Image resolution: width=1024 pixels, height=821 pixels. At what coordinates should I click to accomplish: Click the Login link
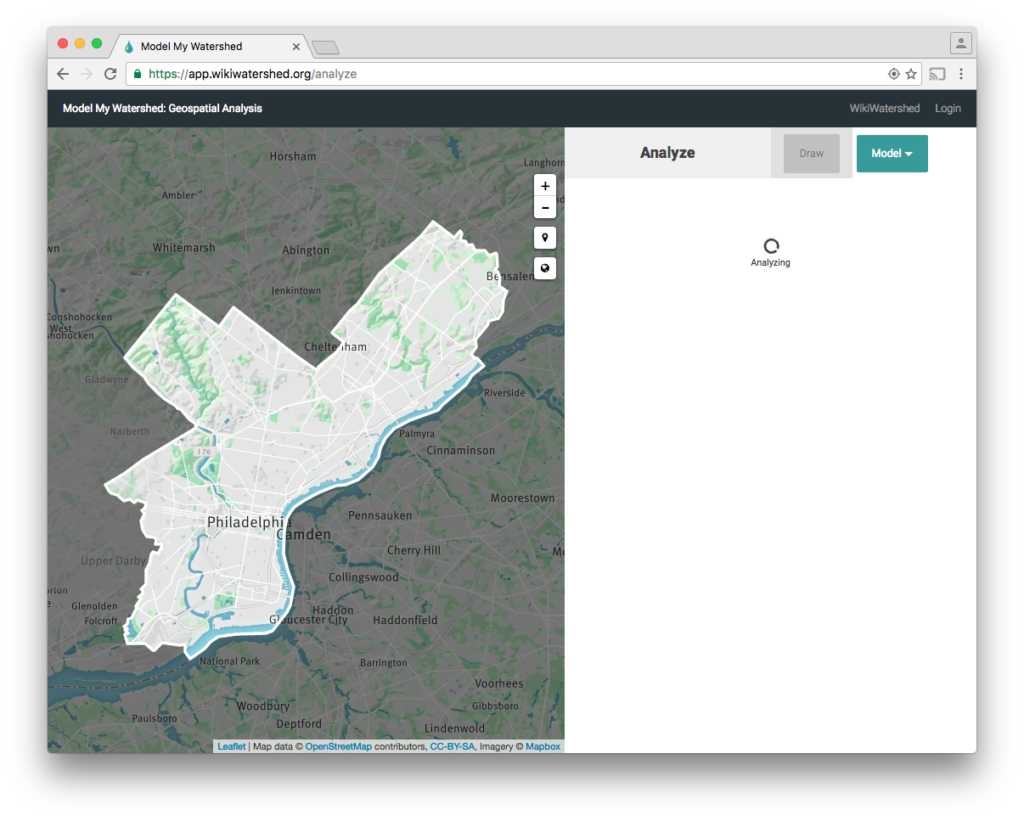(x=947, y=108)
